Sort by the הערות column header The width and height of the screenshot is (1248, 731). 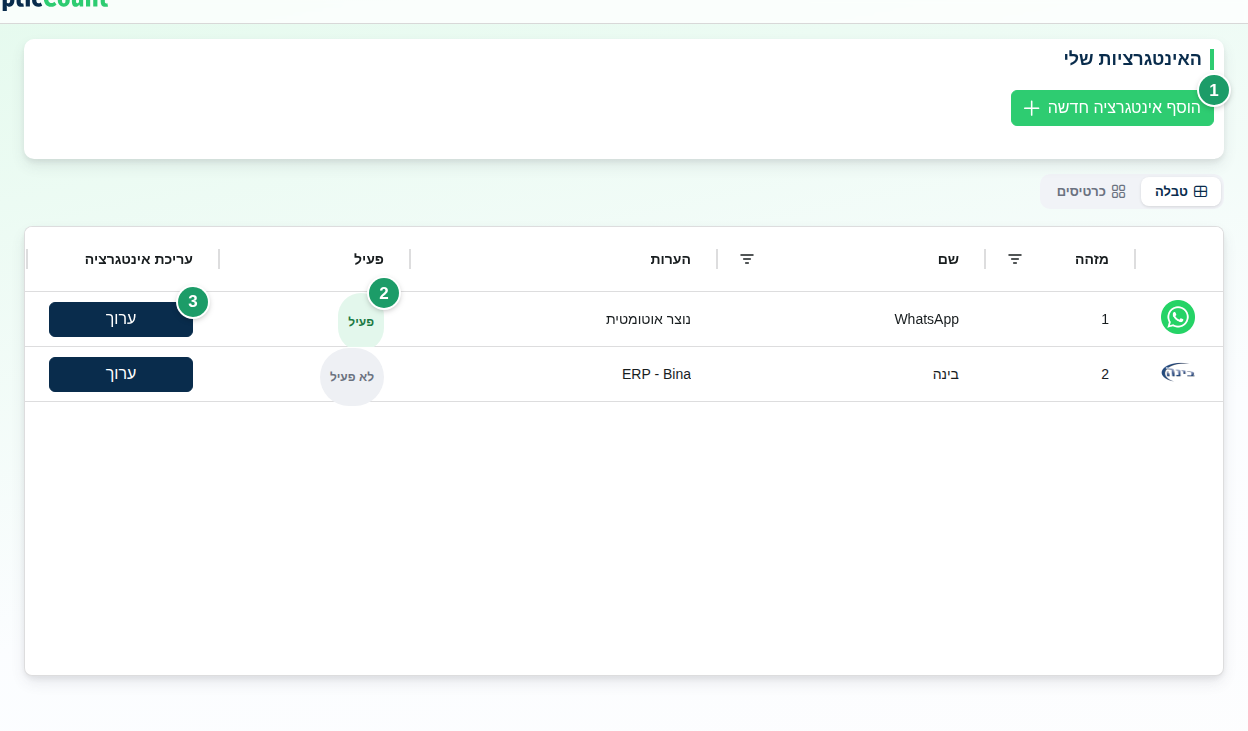tap(670, 259)
